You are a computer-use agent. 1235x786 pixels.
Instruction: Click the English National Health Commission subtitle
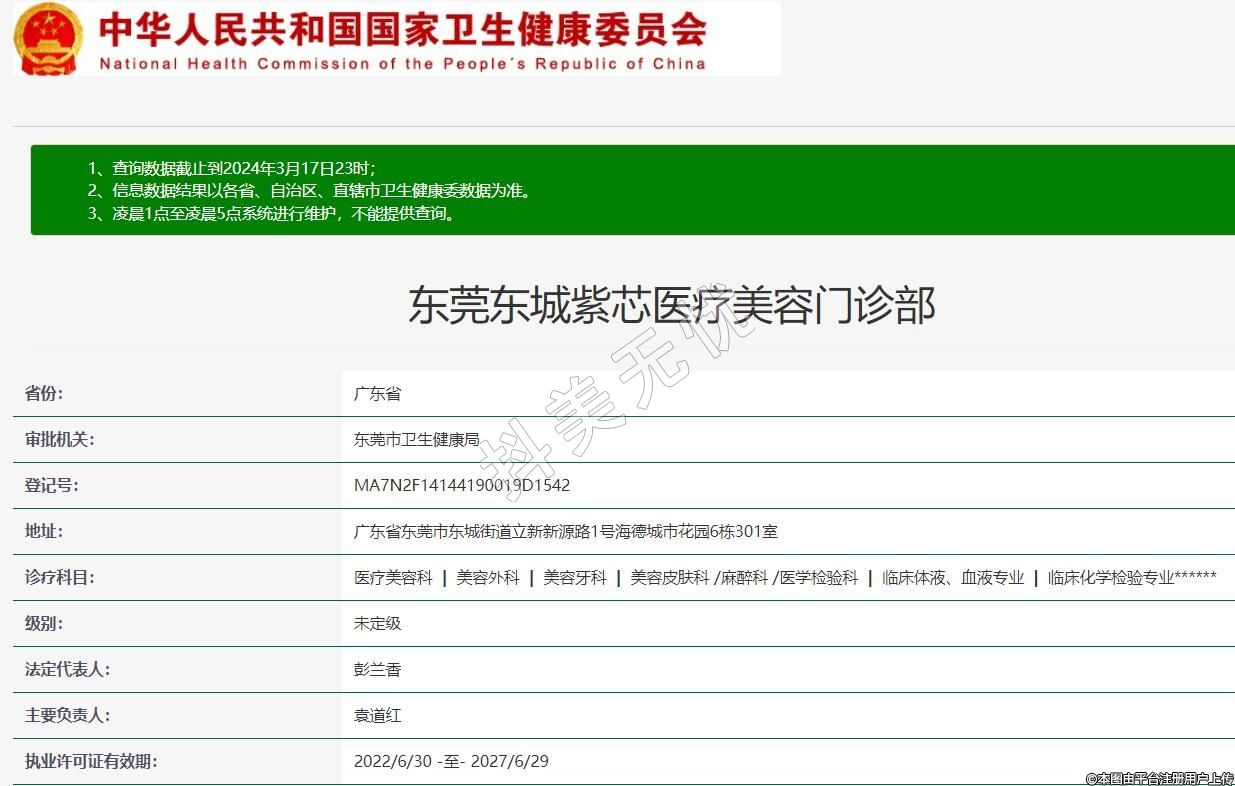click(x=402, y=64)
